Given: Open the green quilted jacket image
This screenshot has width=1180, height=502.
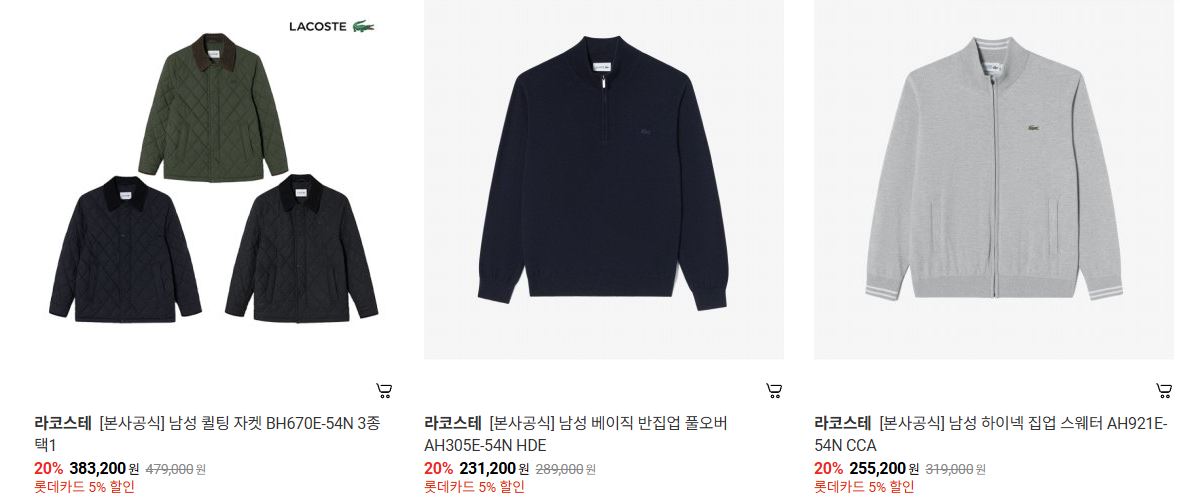Looking at the screenshot, I should (214, 107).
